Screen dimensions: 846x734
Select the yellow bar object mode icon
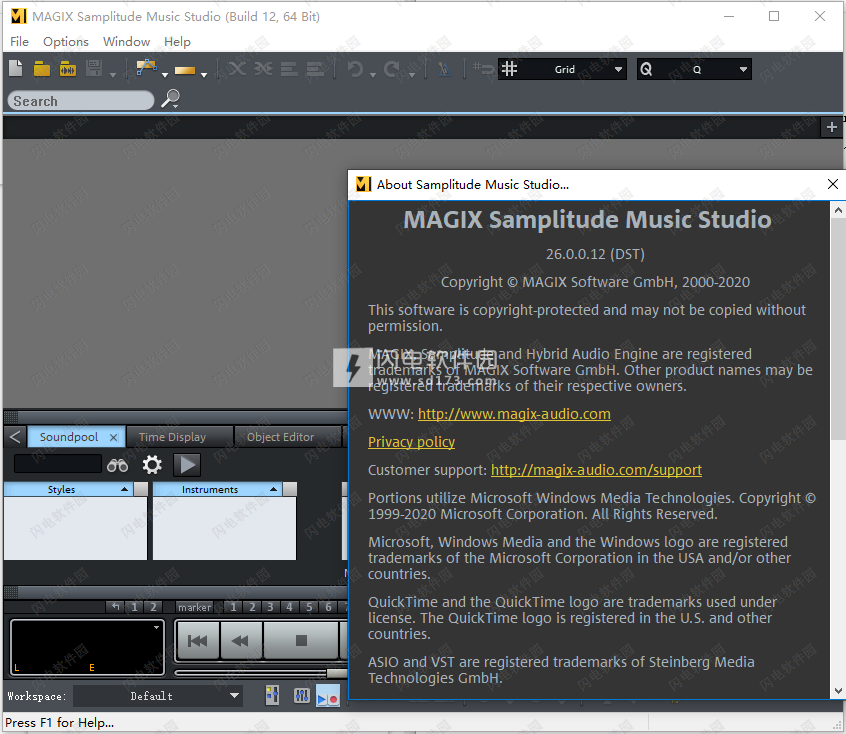click(x=185, y=70)
